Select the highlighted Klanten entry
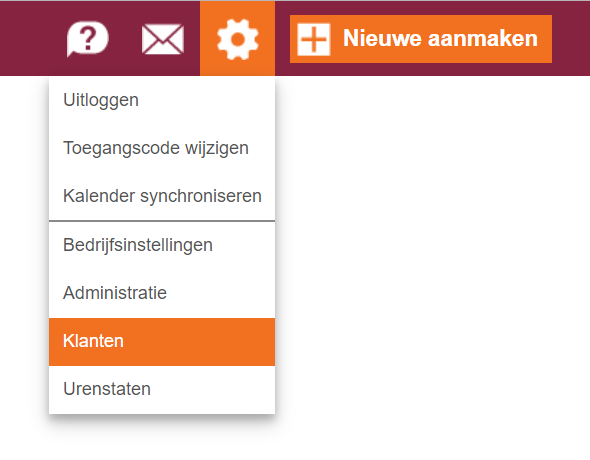Screen dimensions: 590x460 click(x=162, y=342)
